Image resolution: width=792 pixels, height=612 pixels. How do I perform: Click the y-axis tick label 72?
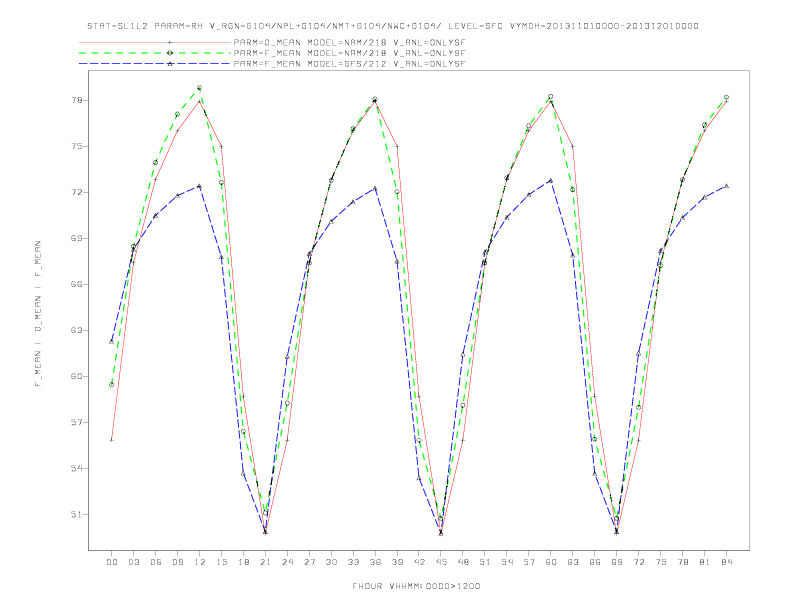coord(77,192)
